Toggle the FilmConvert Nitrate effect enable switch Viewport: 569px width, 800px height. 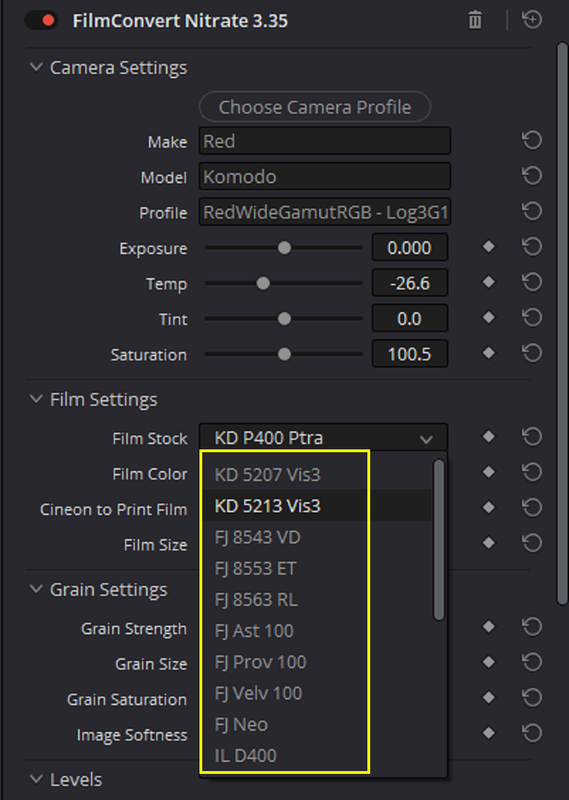(x=41, y=20)
